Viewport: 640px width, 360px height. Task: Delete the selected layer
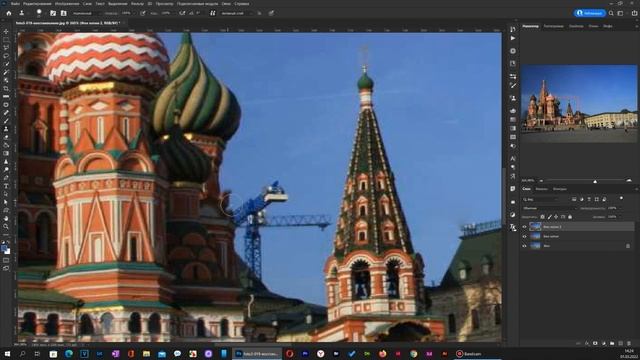pos(629,343)
